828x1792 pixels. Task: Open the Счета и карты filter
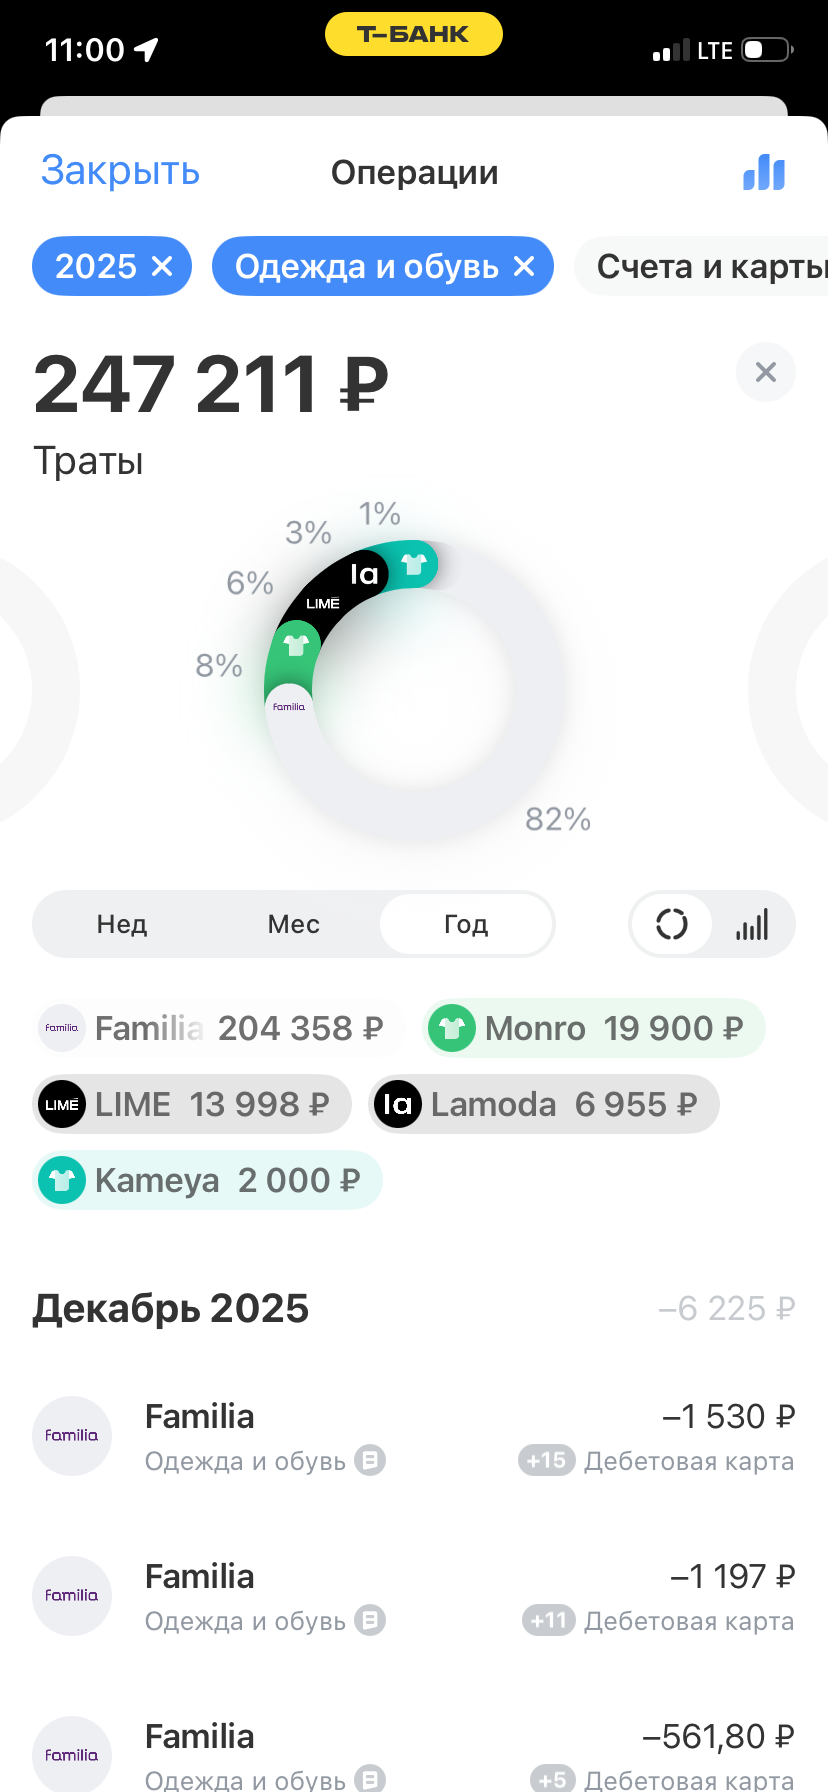[x=710, y=266]
